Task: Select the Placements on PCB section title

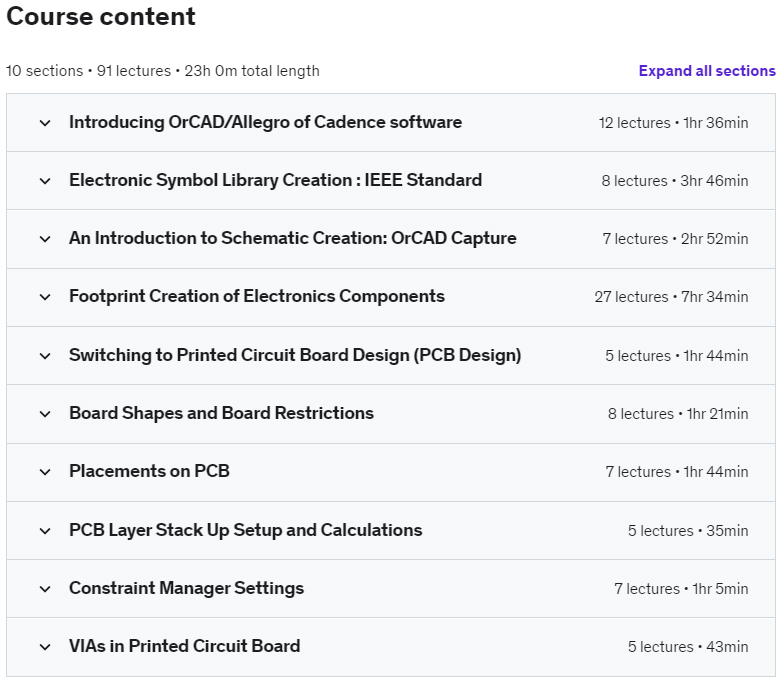Action: tap(149, 471)
